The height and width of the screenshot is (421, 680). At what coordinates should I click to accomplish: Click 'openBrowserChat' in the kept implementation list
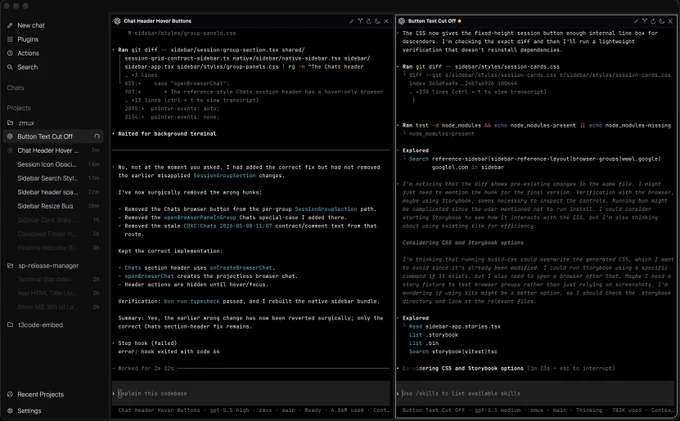pos(149,276)
